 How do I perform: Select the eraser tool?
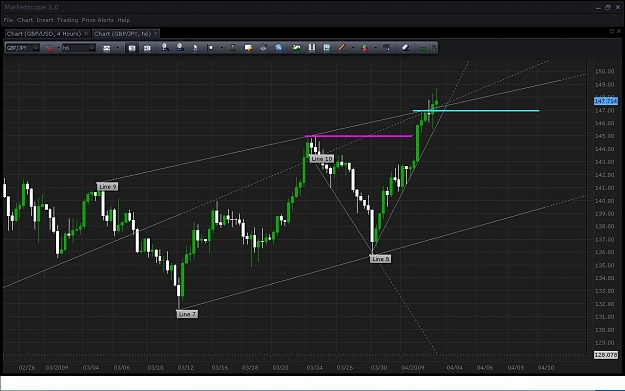(405, 48)
